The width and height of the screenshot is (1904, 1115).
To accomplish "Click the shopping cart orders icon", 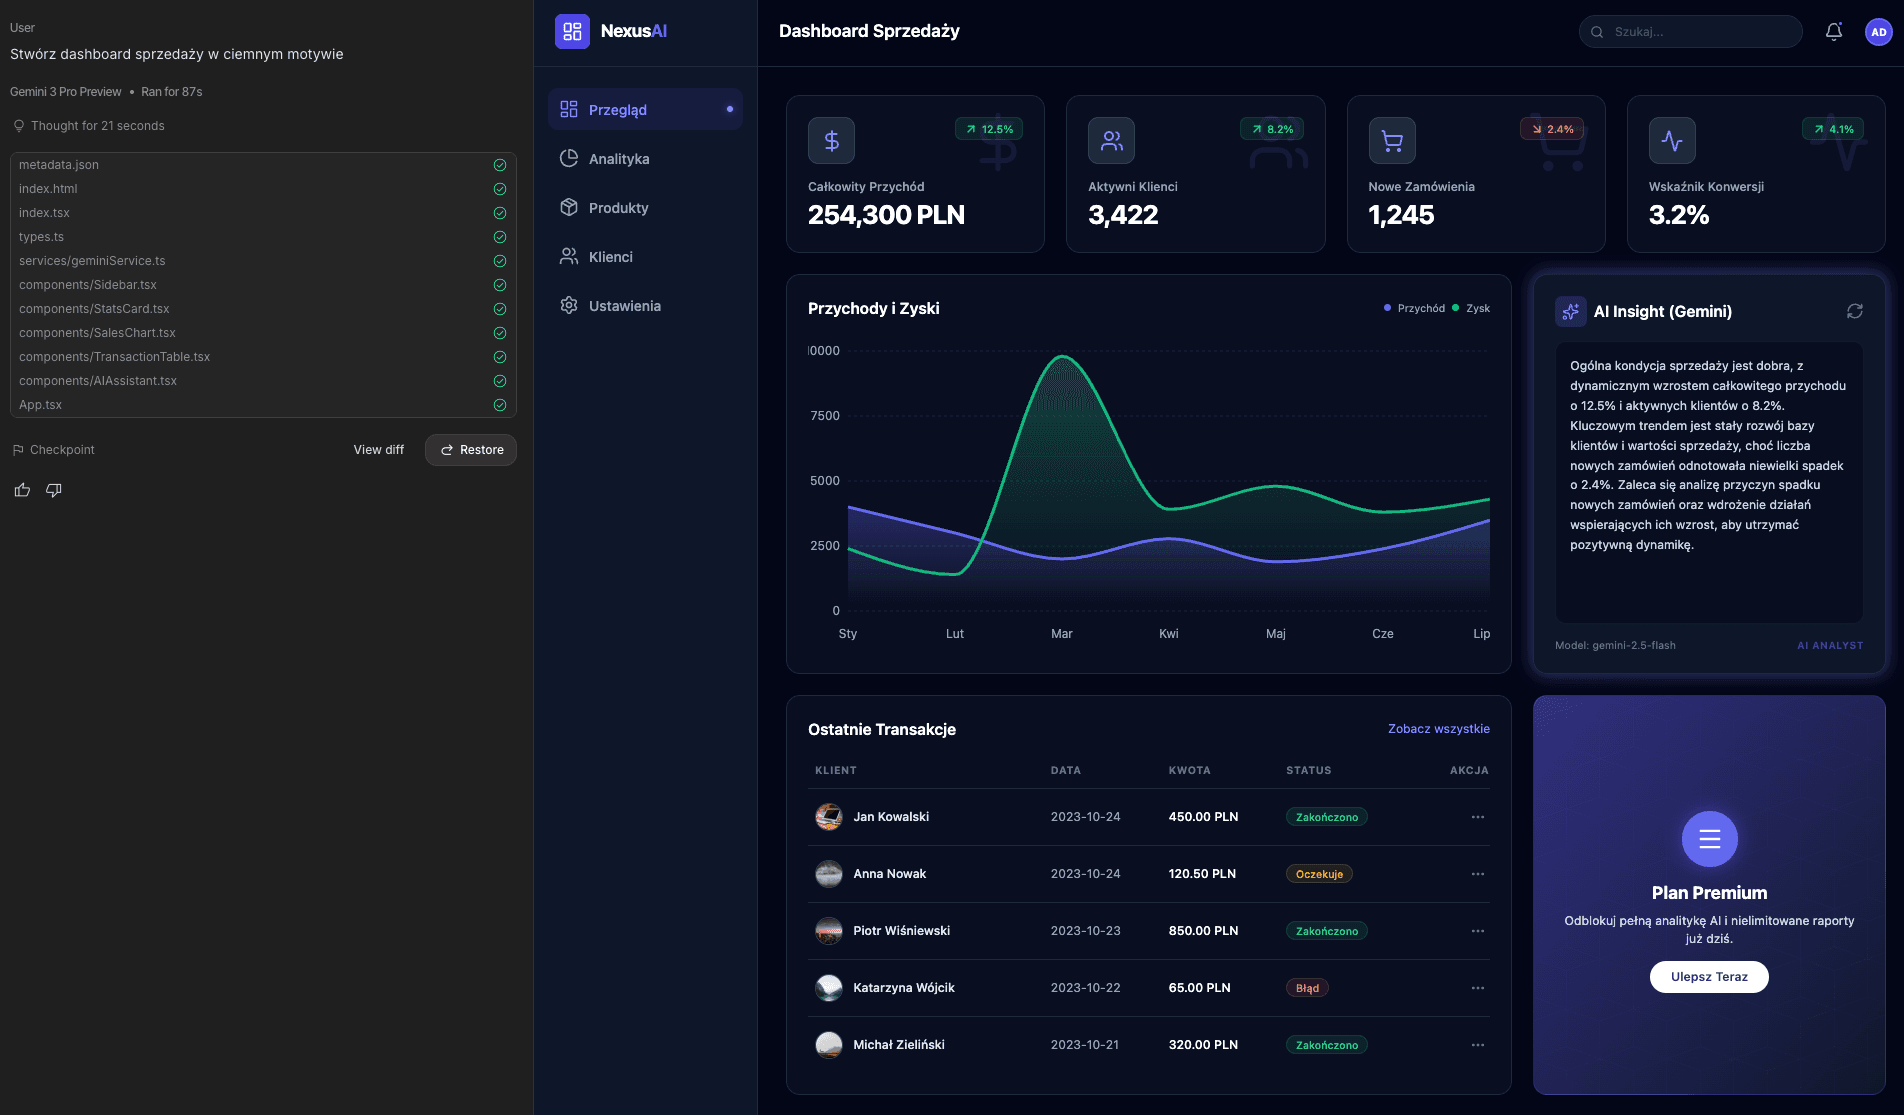I will coord(1391,141).
